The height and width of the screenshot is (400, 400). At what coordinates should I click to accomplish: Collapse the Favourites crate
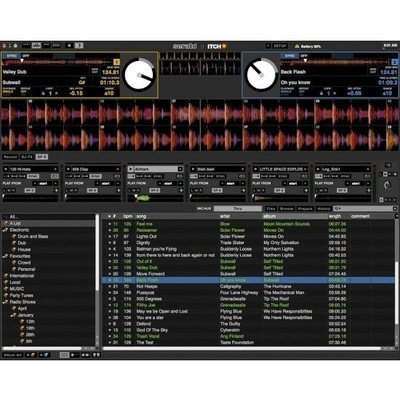5,256
